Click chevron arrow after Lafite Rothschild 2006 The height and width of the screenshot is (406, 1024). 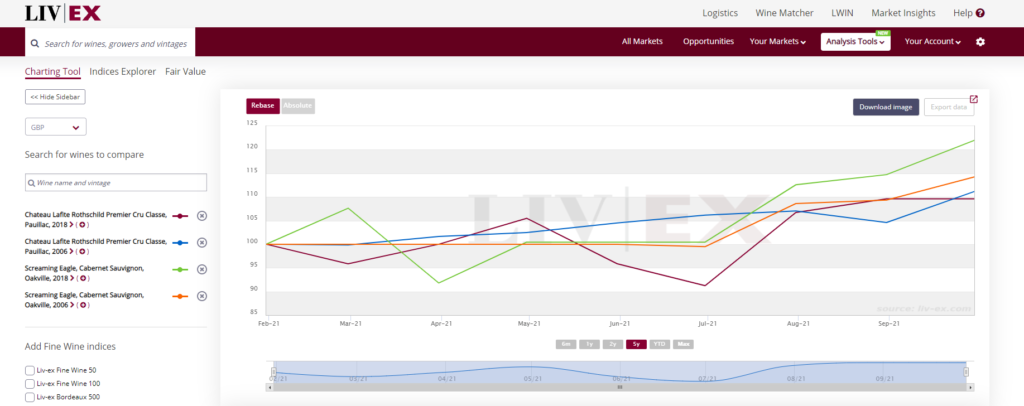click(x=72, y=252)
